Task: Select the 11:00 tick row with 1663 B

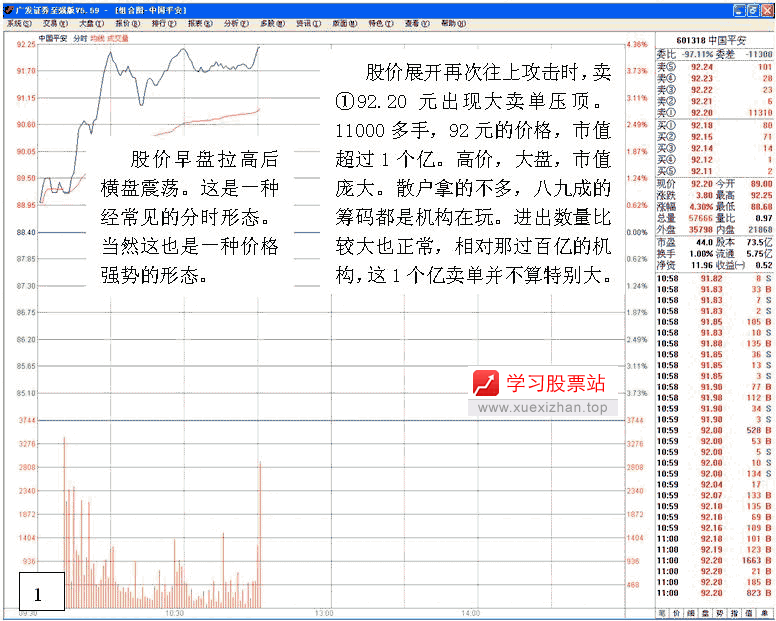Action: coord(715,560)
